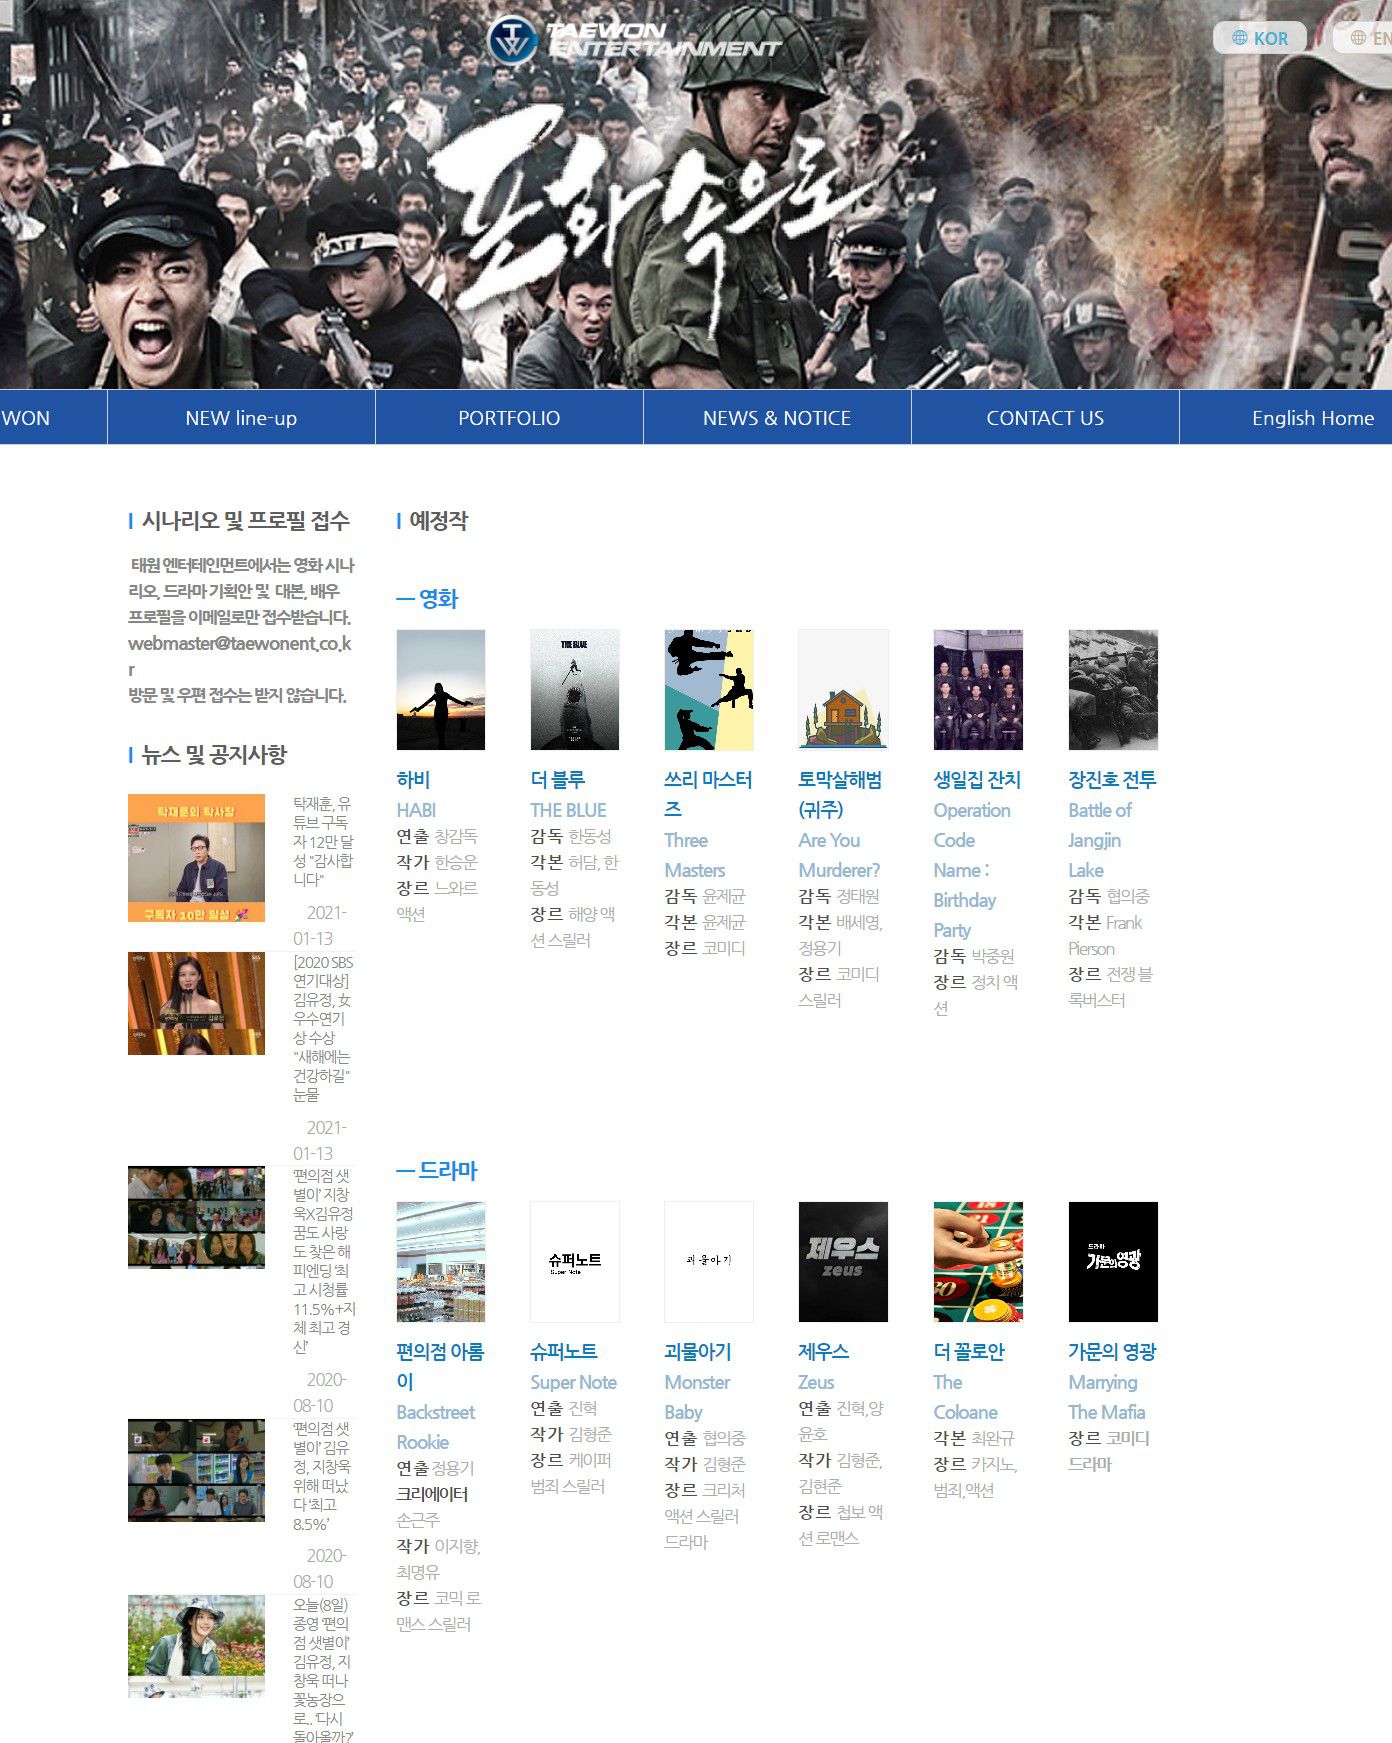Open the Backstreet Rookie convenience store thumbnail

(x=441, y=1262)
